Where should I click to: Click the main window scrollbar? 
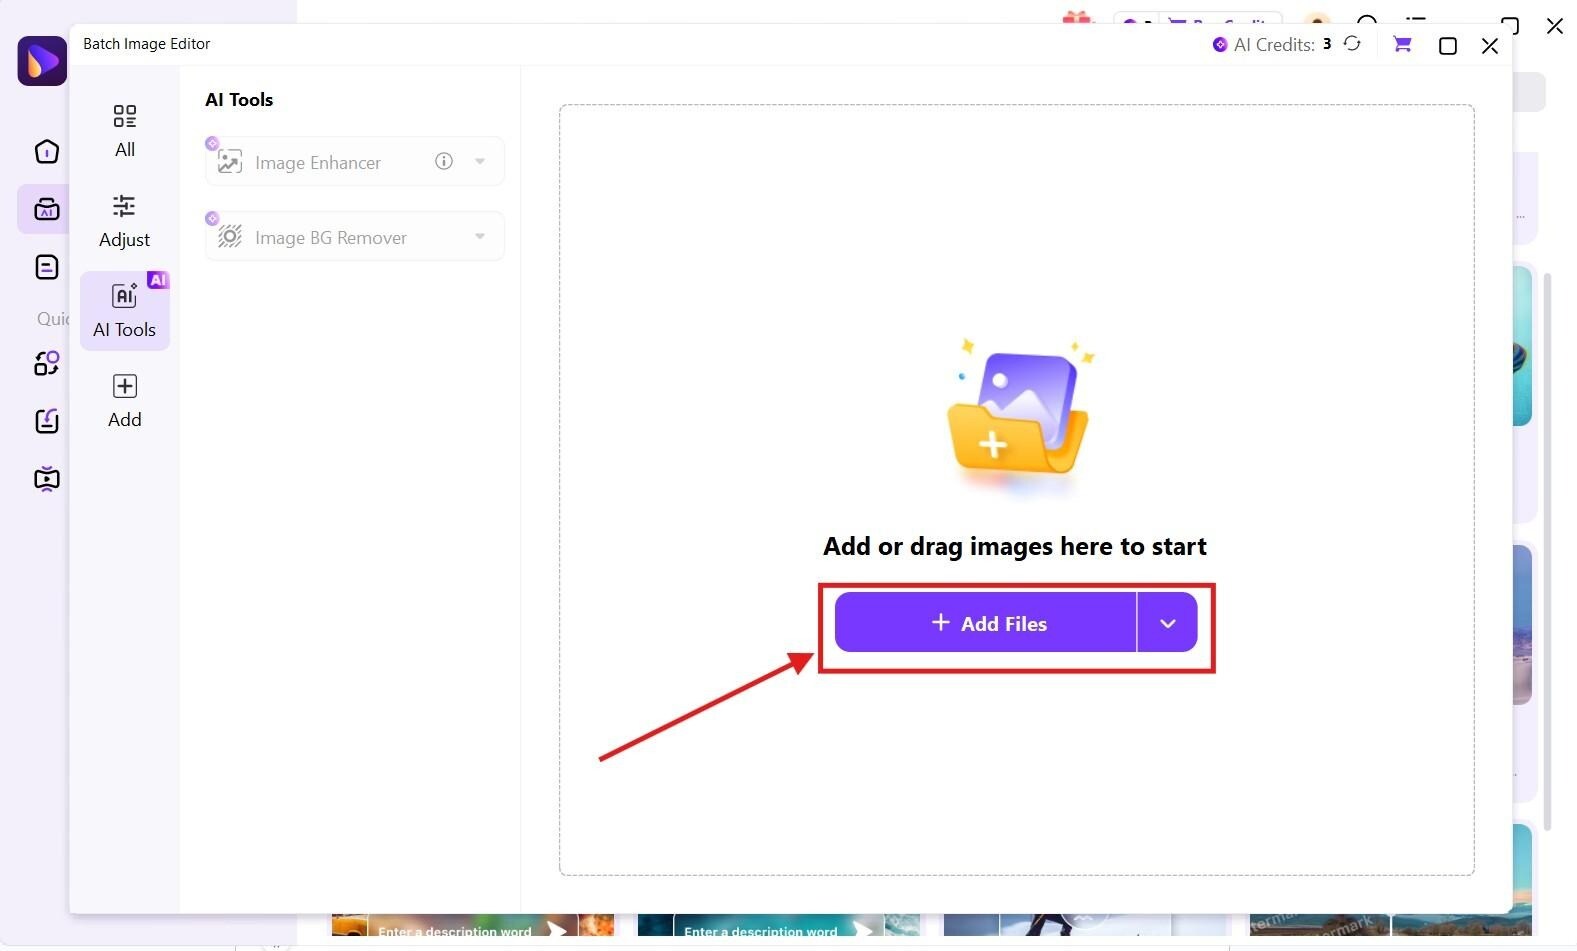1548,550
